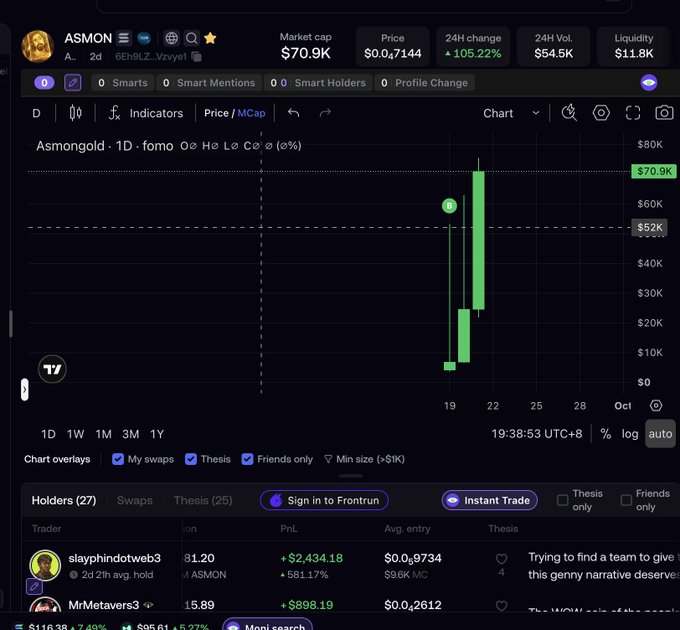Switch to the Thesis (25) tab
680x630 pixels.
tap(203, 500)
